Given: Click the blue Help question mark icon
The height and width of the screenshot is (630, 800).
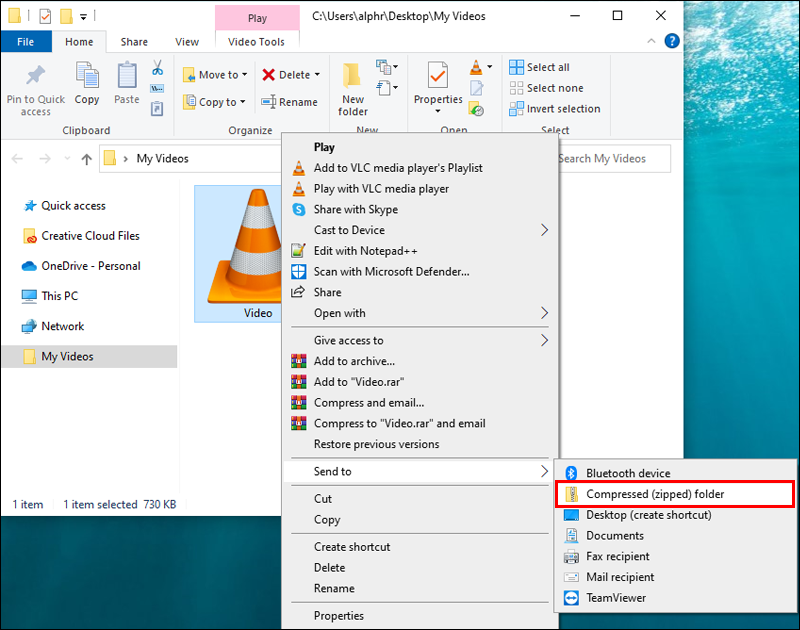Looking at the screenshot, I should pyautogui.click(x=672, y=41).
